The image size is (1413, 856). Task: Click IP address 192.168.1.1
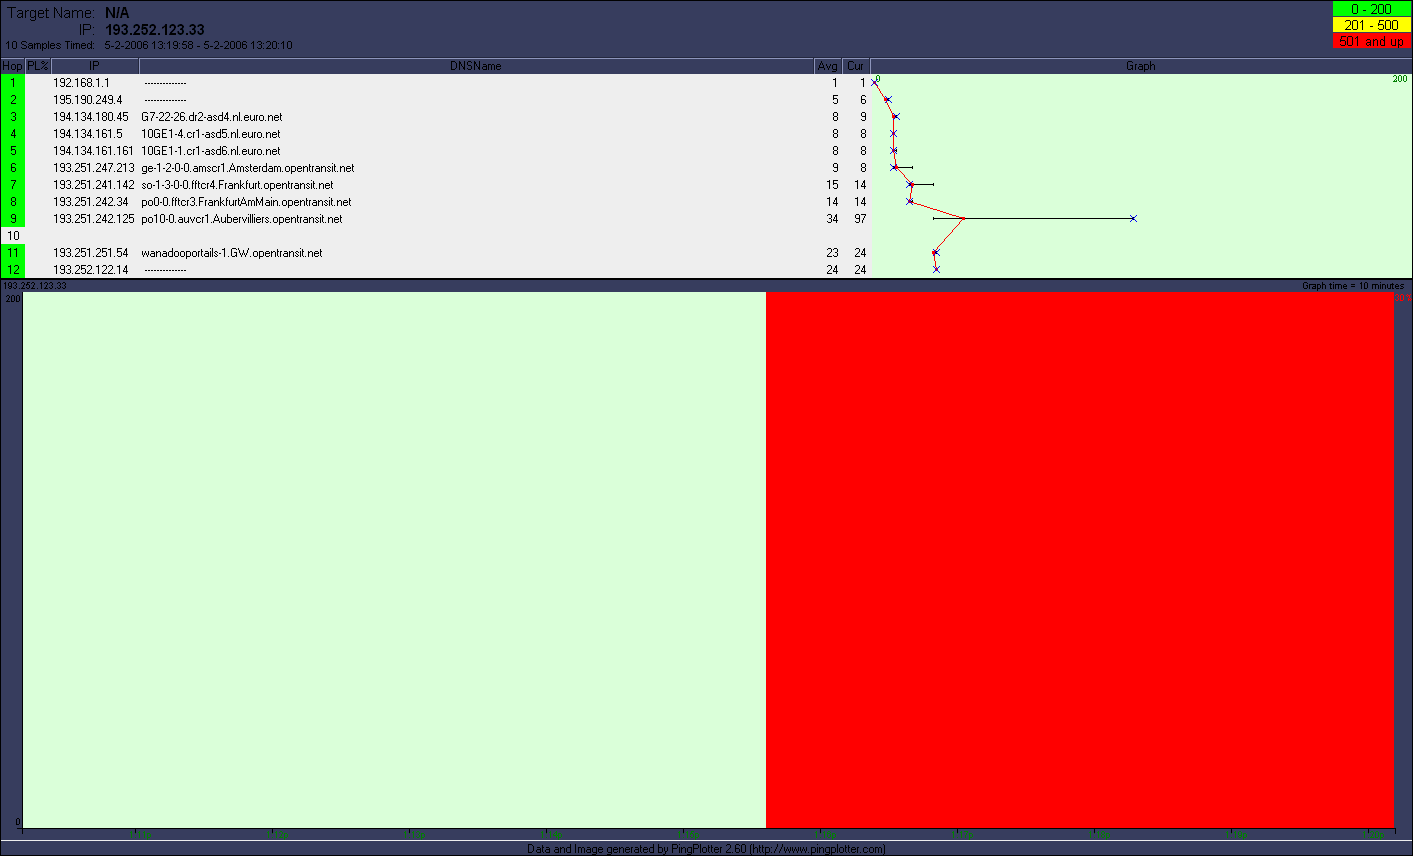click(81, 83)
